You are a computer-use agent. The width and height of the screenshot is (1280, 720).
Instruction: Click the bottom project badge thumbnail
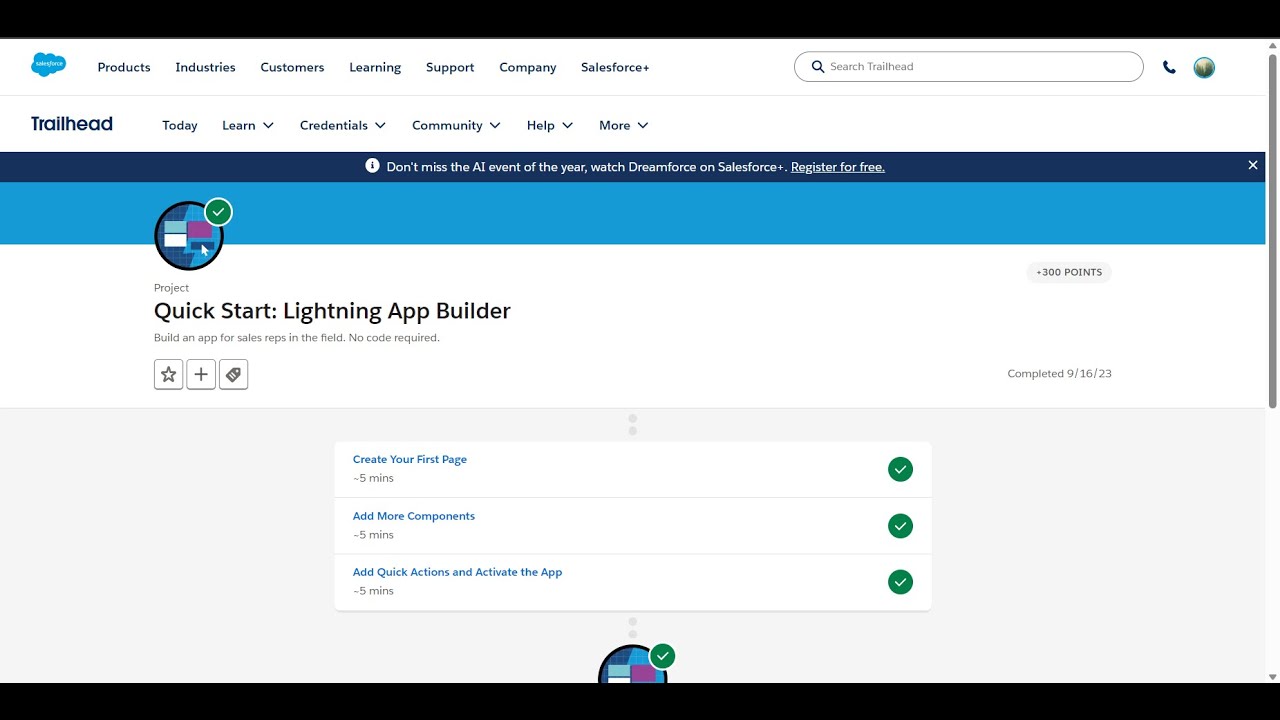pos(633,664)
